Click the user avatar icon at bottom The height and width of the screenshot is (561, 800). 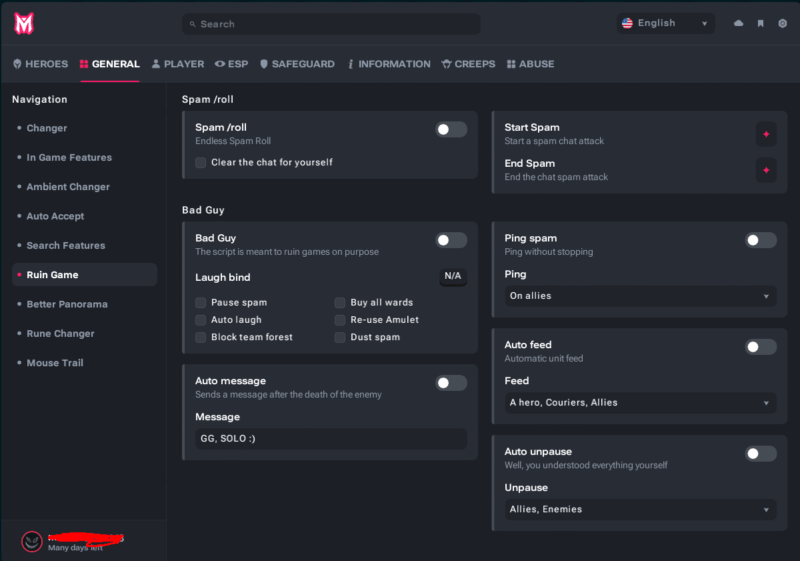pyautogui.click(x=32, y=542)
